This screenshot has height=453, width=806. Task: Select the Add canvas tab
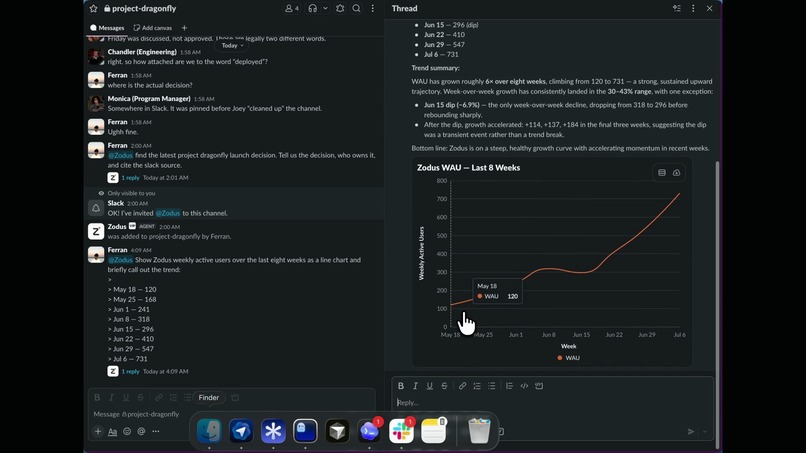pyautogui.click(x=153, y=28)
